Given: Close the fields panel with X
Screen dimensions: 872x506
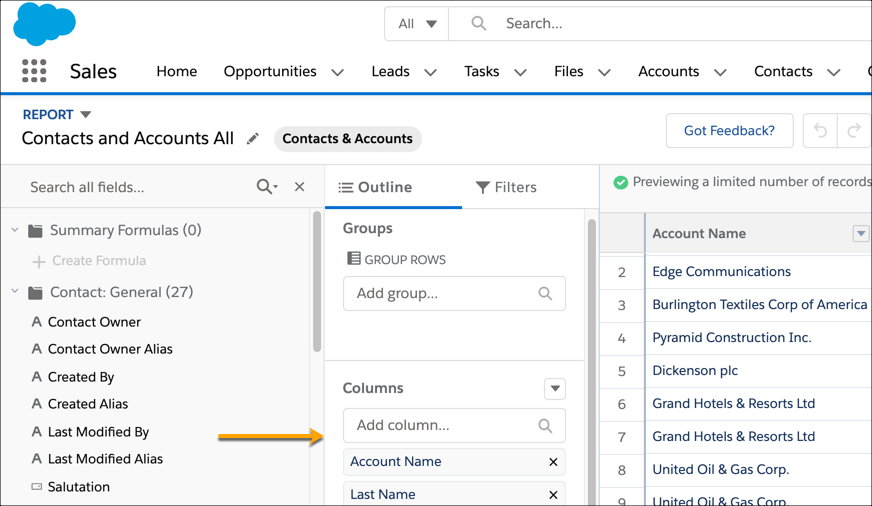Looking at the screenshot, I should click(299, 187).
